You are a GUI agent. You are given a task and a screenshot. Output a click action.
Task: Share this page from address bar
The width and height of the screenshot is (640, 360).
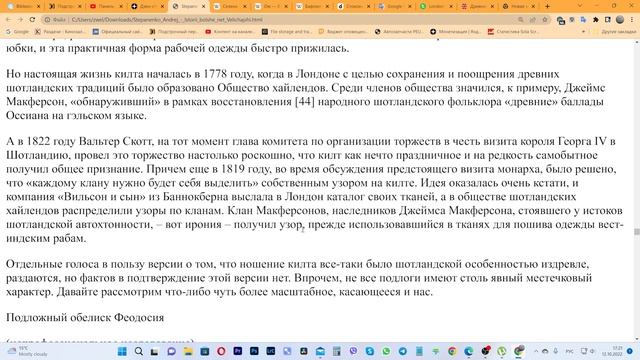[x=533, y=20]
